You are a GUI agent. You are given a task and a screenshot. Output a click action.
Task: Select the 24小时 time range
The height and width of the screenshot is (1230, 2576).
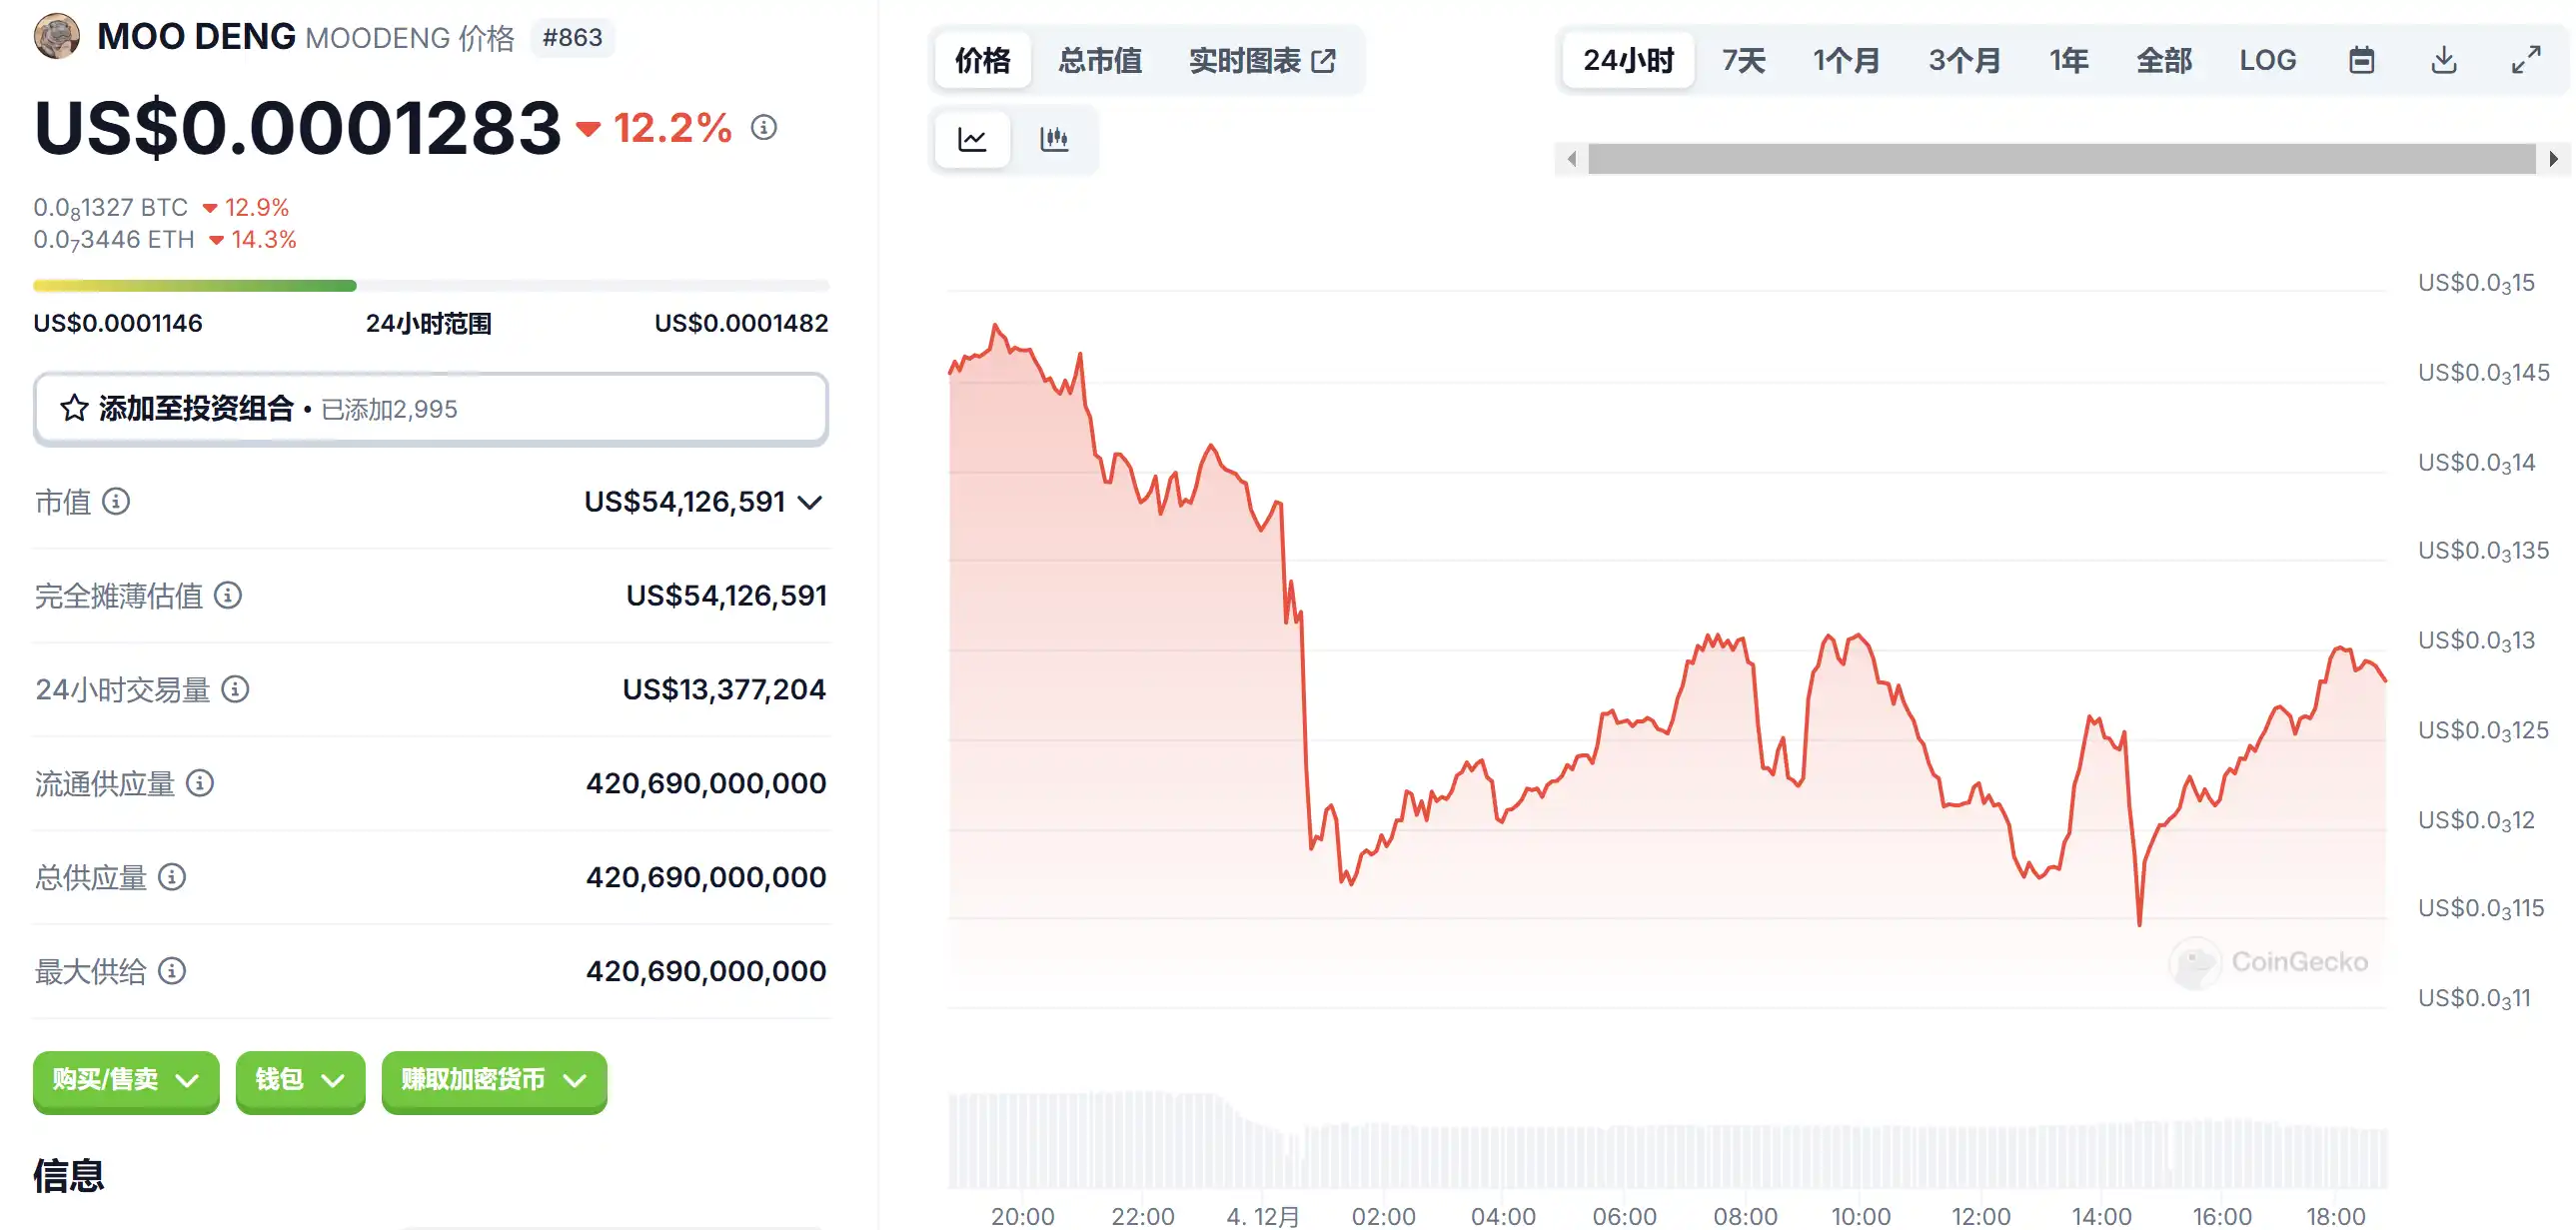[1628, 60]
